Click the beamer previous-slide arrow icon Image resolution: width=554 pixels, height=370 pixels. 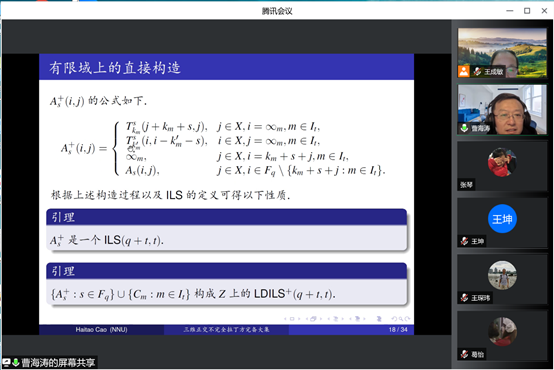(x=285, y=319)
